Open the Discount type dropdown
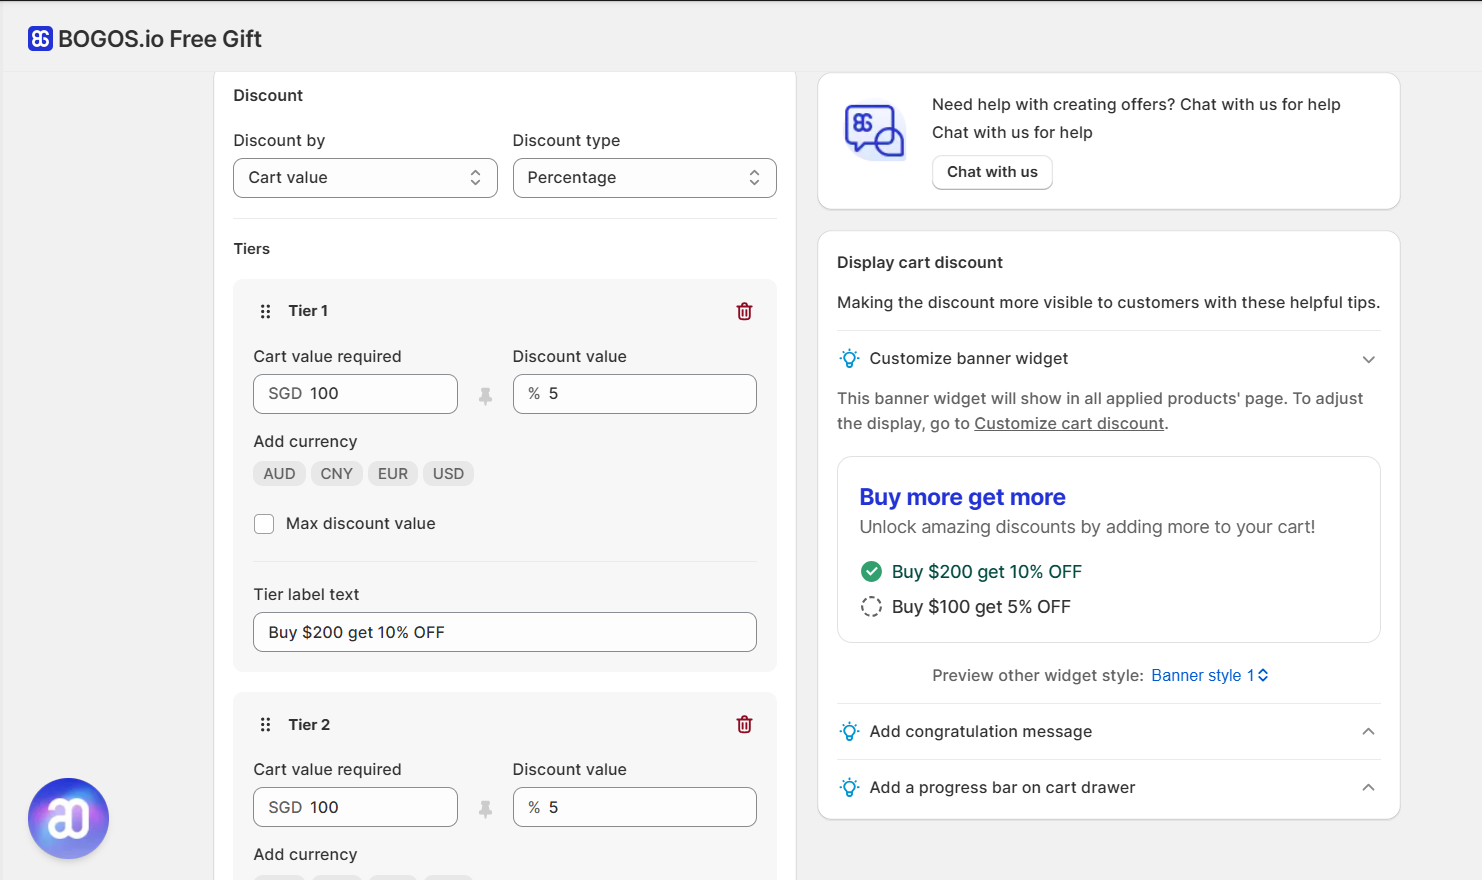 tap(644, 178)
